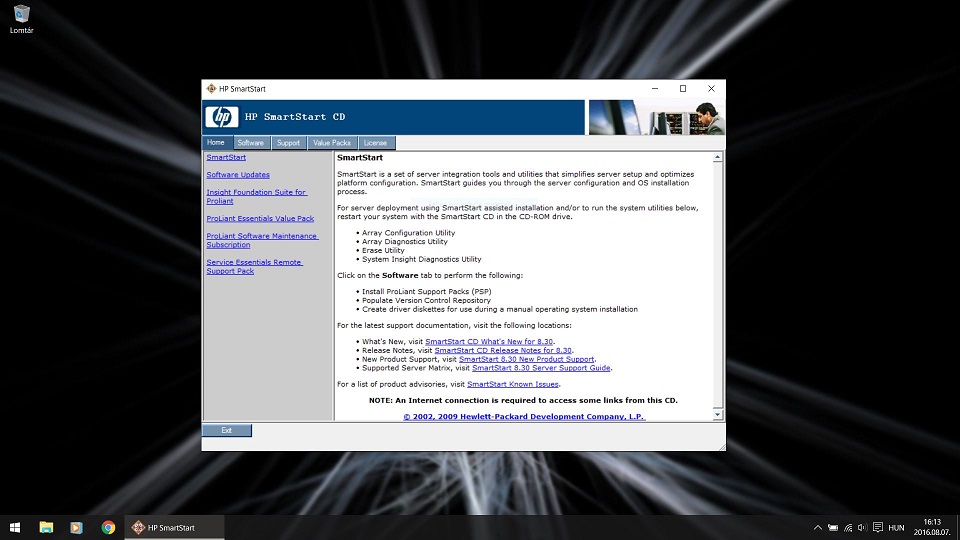This screenshot has width=960, height=540.
Task: Click the scrollbar up arrow
Action: (718, 157)
